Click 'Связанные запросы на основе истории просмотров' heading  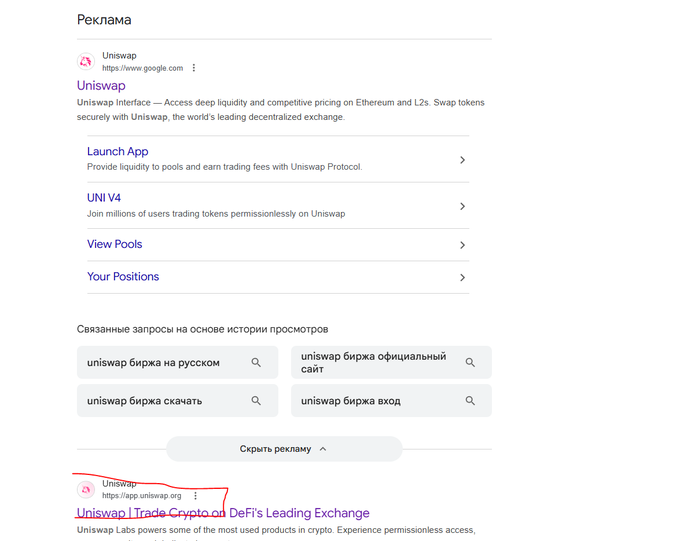tap(203, 329)
